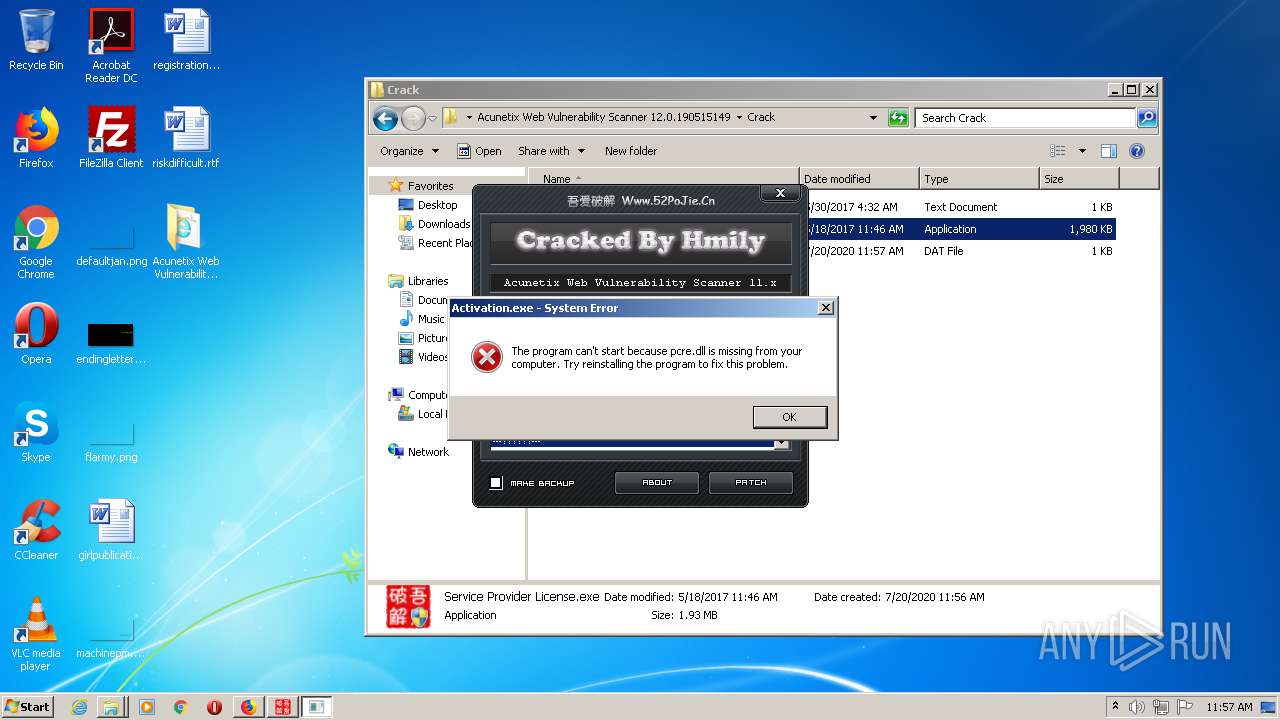This screenshot has height=720, width=1280.
Task: Open the Share with menu
Action: click(x=550, y=151)
